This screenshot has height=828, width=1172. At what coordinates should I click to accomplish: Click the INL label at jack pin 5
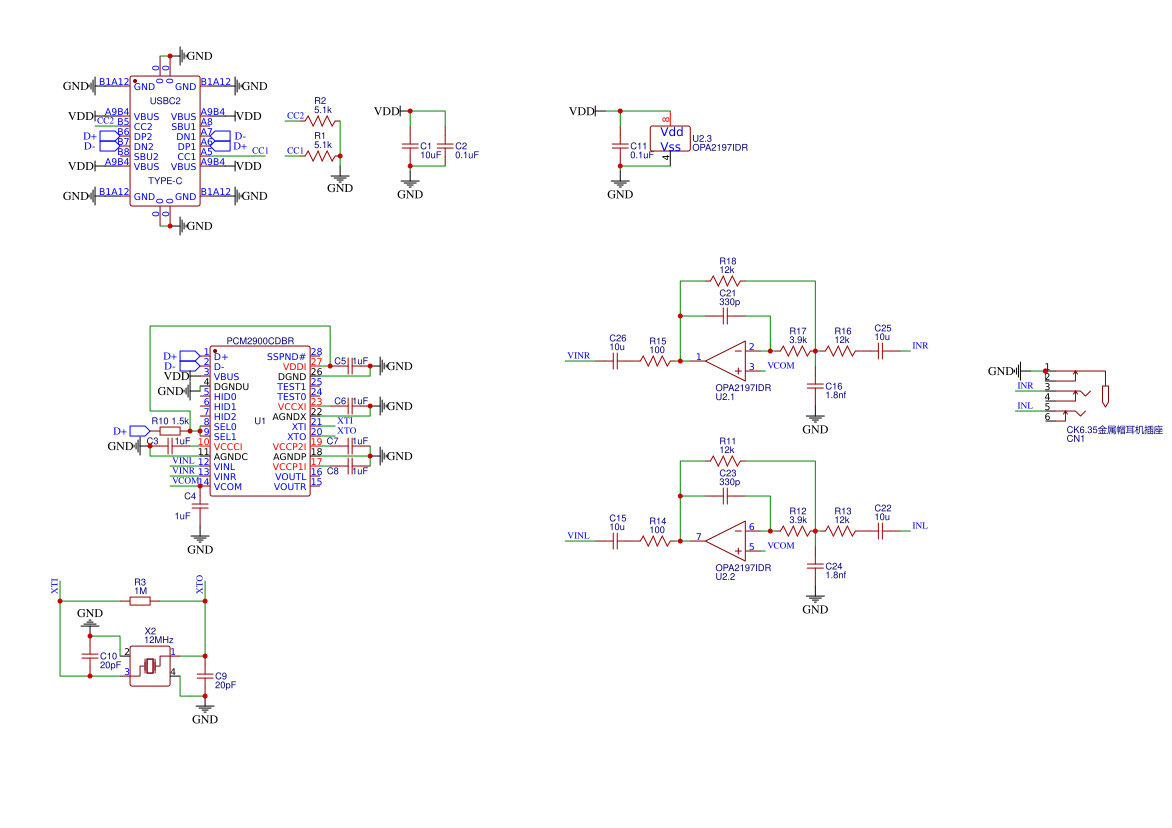coord(1025,406)
